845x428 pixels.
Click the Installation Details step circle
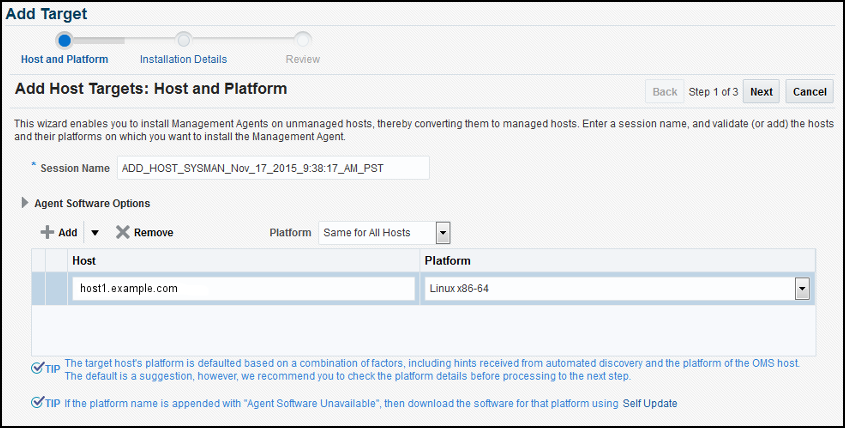183,40
